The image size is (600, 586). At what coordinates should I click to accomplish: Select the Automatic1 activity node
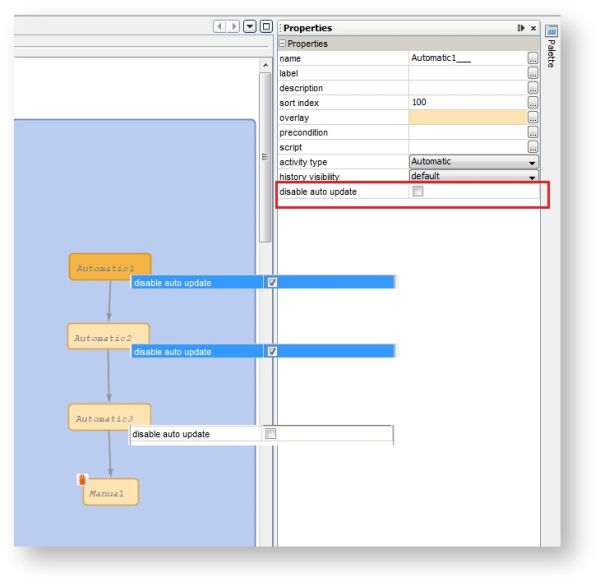pos(110,268)
